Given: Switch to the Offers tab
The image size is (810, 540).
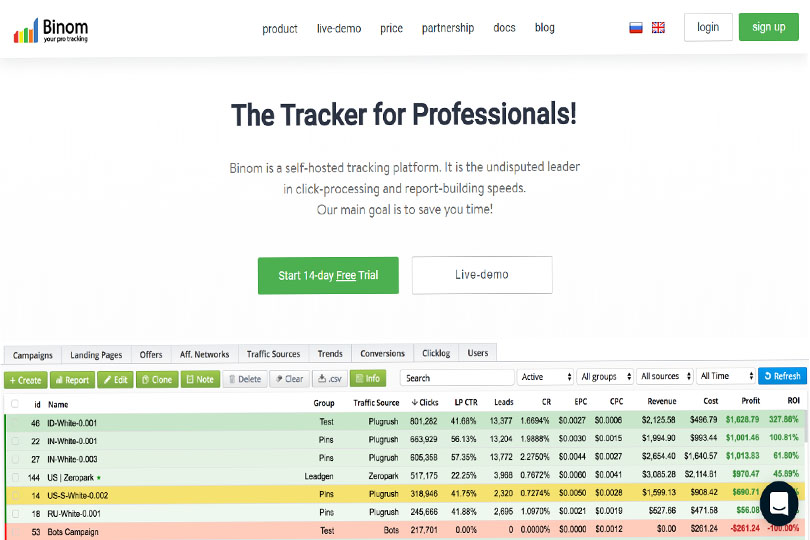Looking at the screenshot, I should coord(151,354).
